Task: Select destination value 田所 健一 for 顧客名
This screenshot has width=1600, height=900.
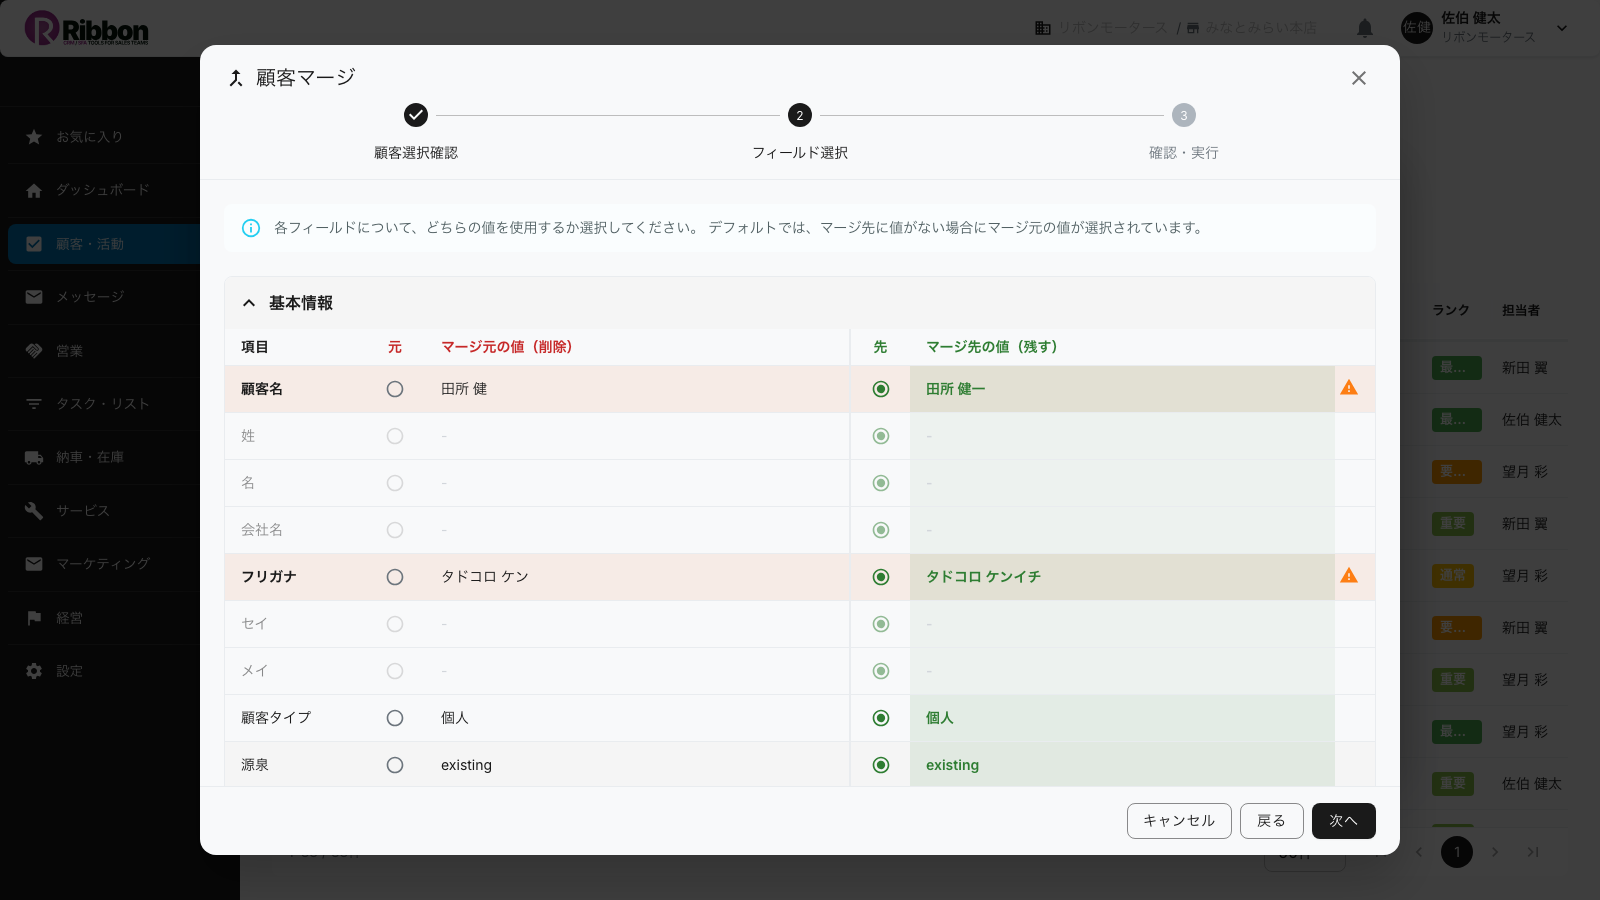Action: 881,389
